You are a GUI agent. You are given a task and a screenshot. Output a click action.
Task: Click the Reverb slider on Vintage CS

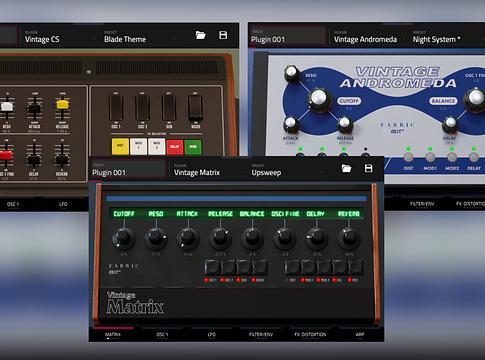(62, 160)
